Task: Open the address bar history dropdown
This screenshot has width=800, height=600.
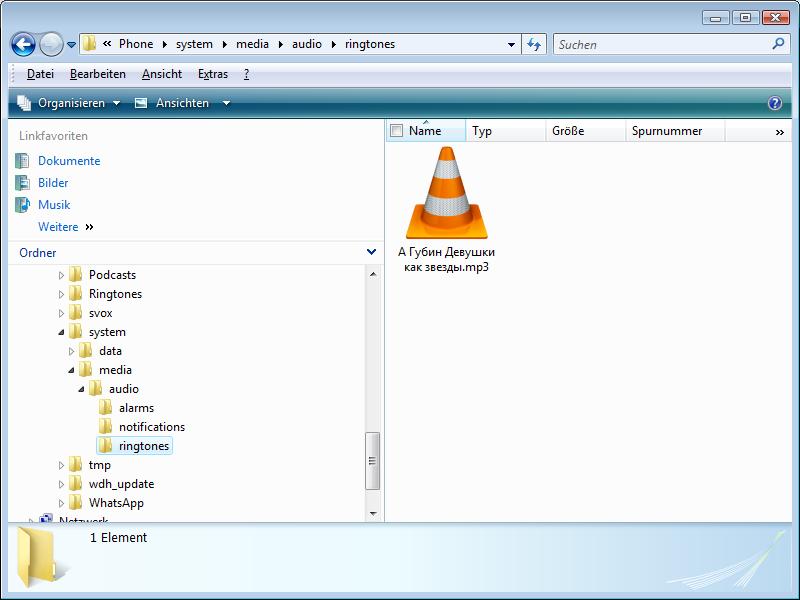Action: click(x=511, y=44)
